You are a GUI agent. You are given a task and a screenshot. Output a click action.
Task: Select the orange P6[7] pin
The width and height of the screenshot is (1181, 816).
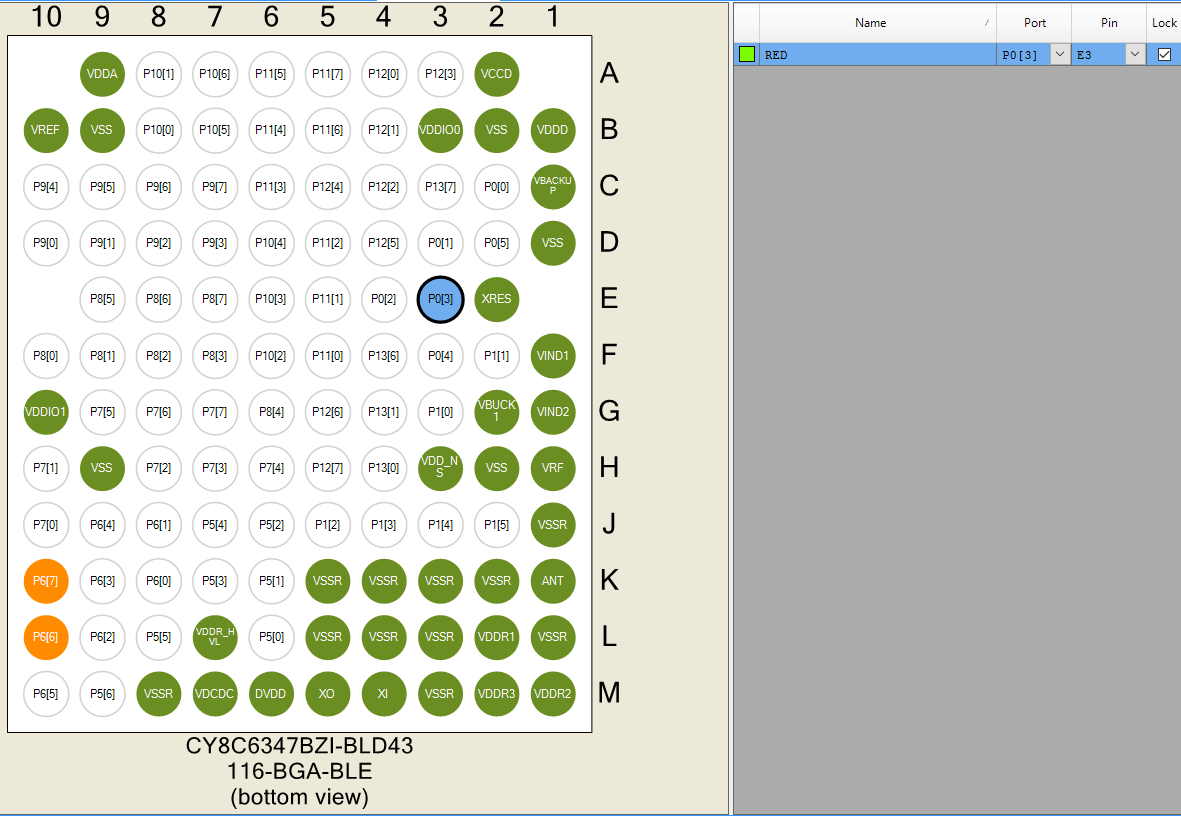(x=46, y=581)
